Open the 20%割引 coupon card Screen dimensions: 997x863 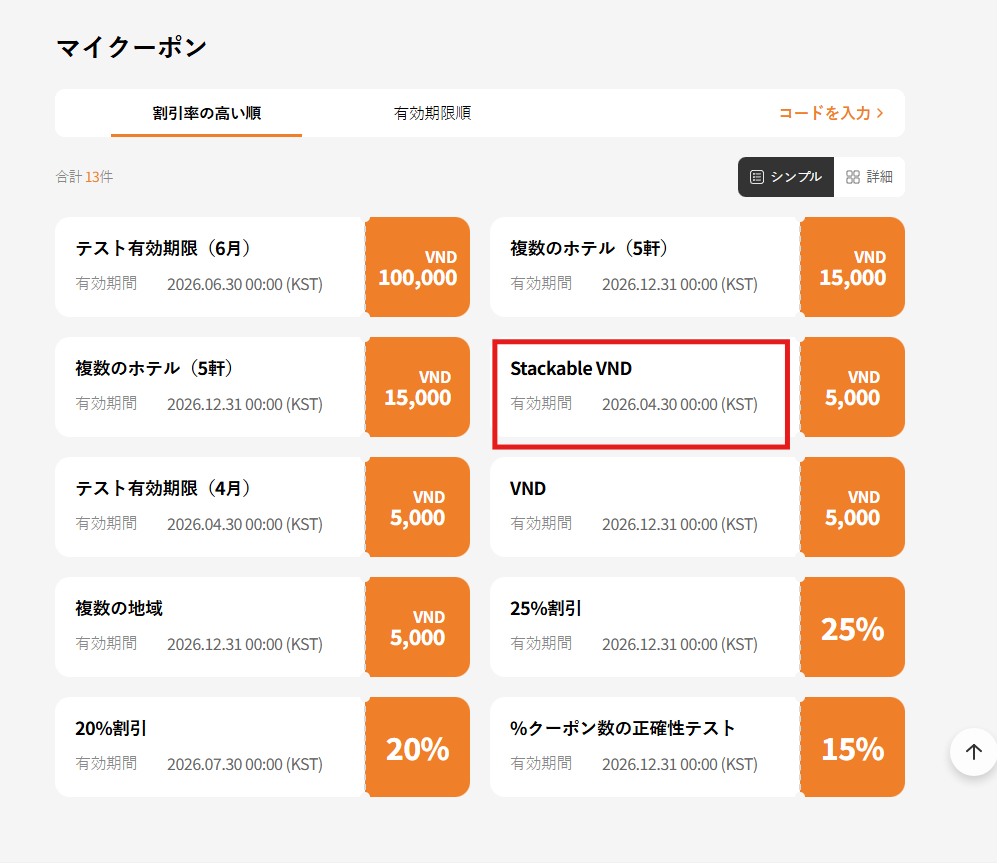click(210, 747)
